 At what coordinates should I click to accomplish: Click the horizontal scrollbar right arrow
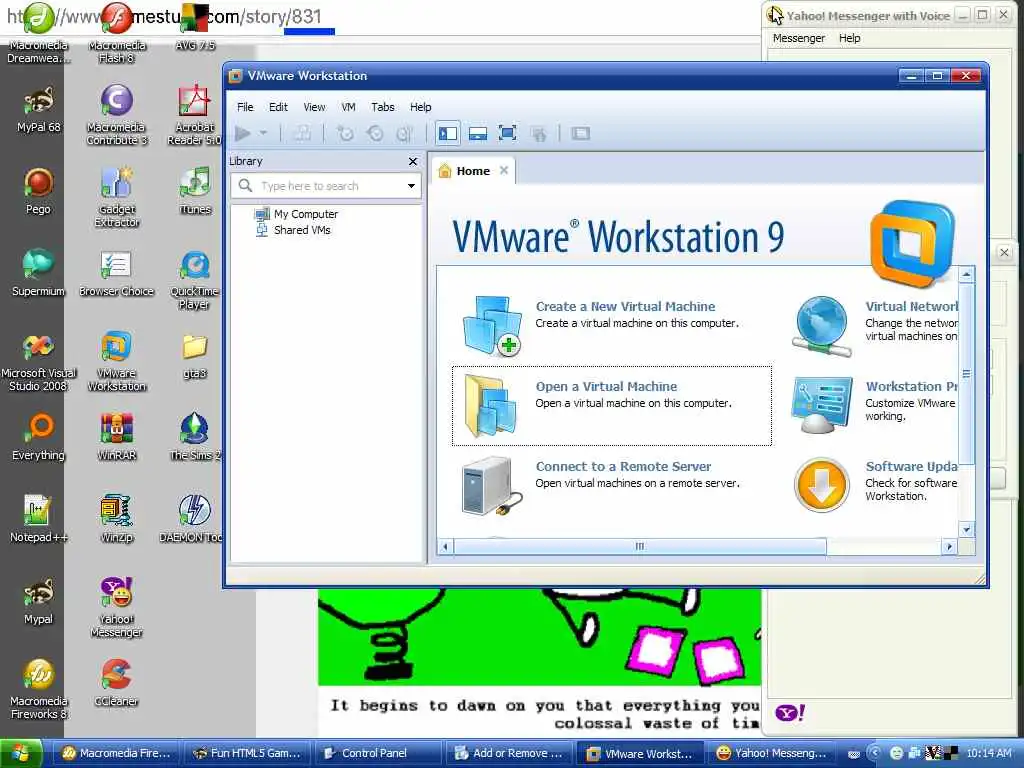point(950,547)
